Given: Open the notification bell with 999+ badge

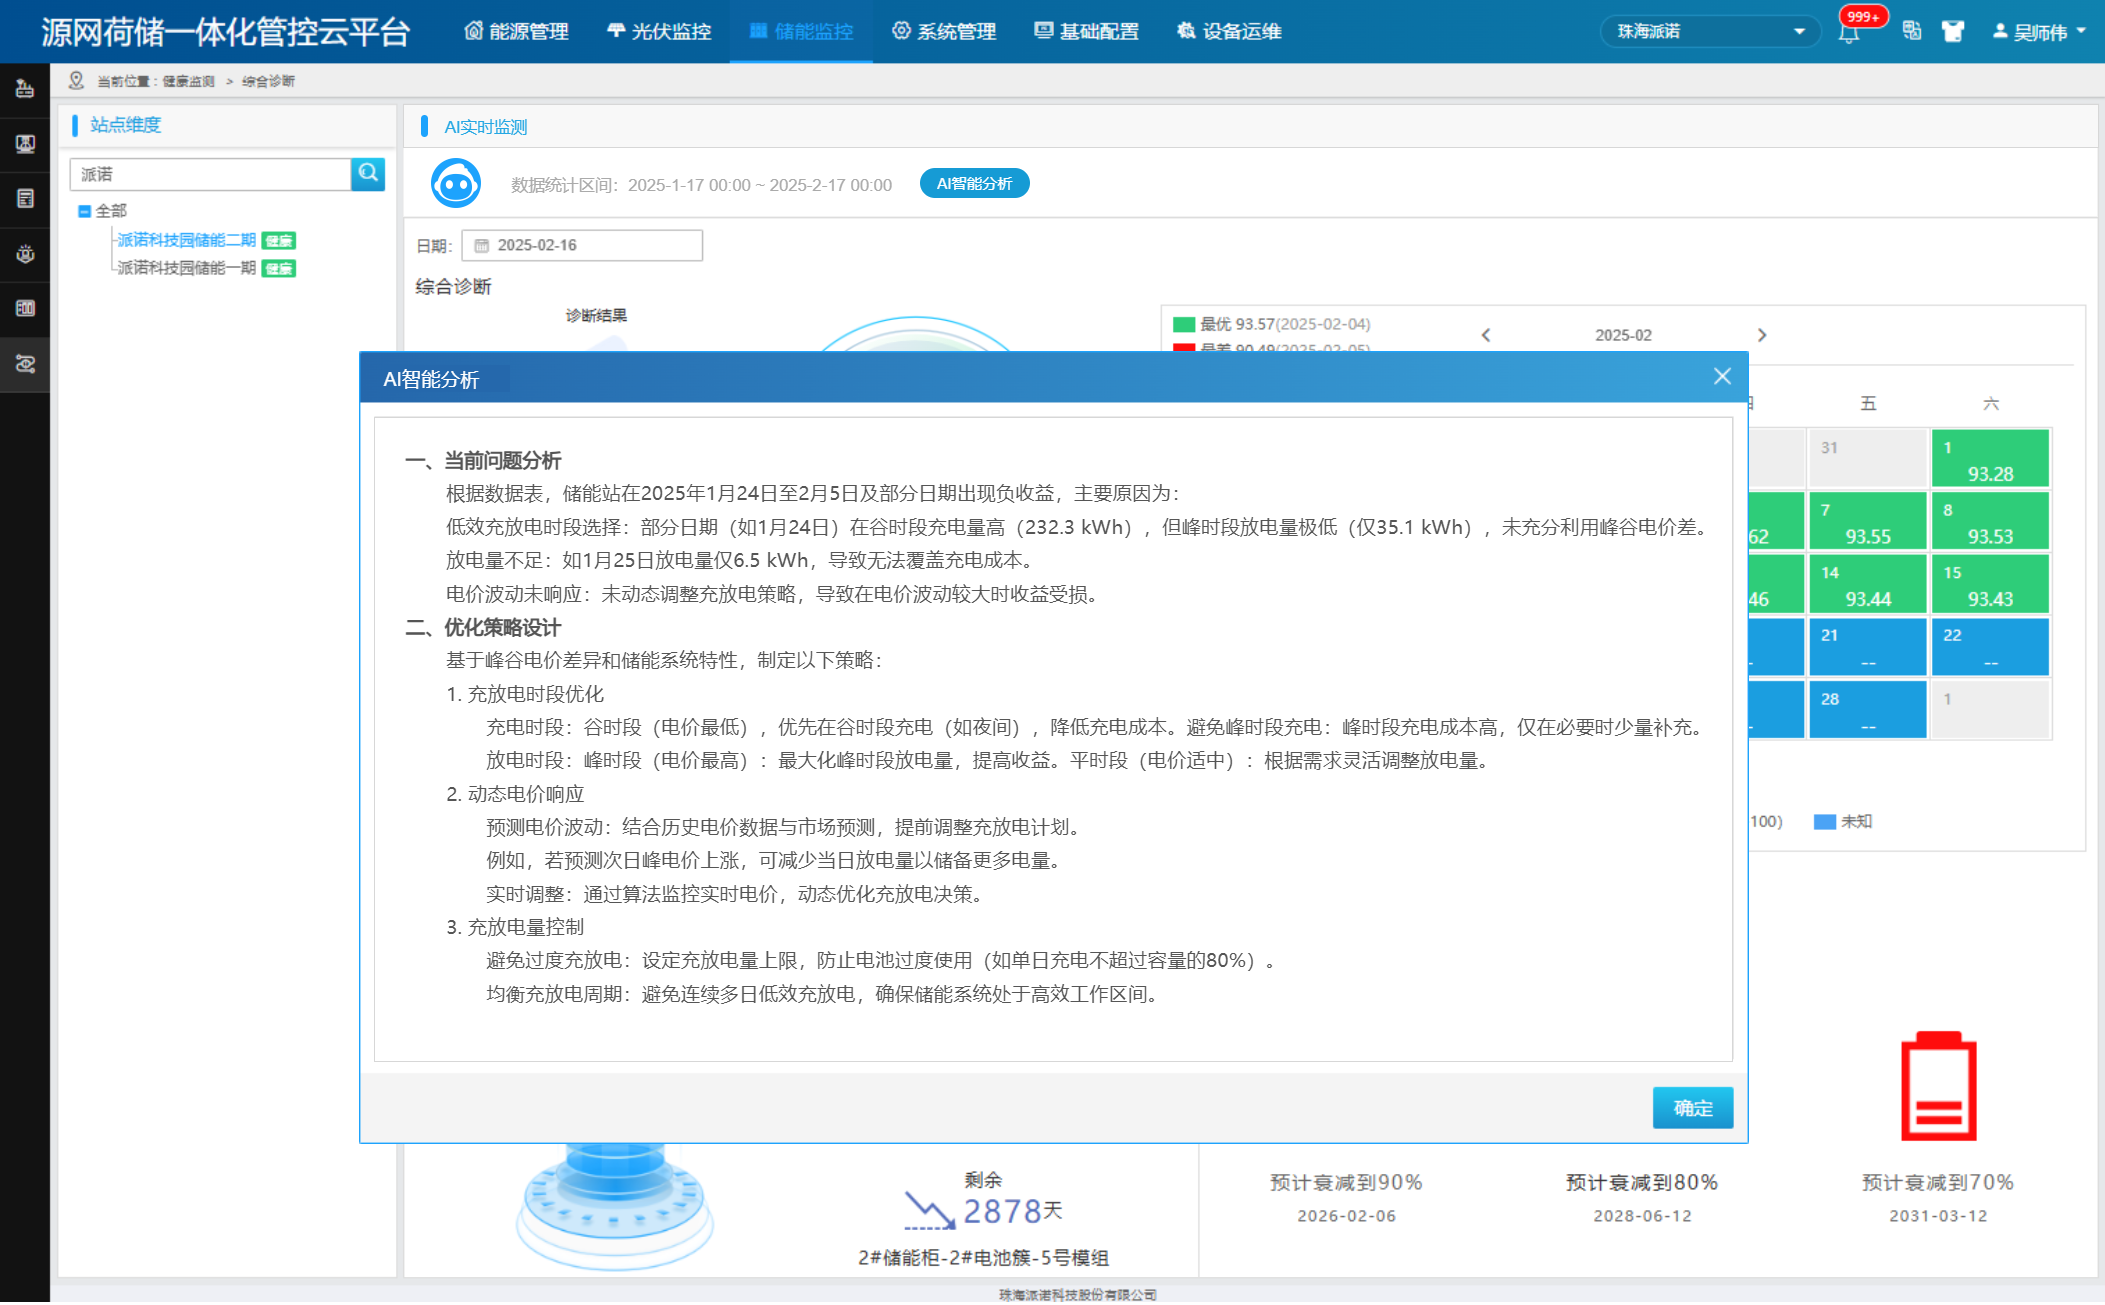Looking at the screenshot, I should (x=1849, y=32).
